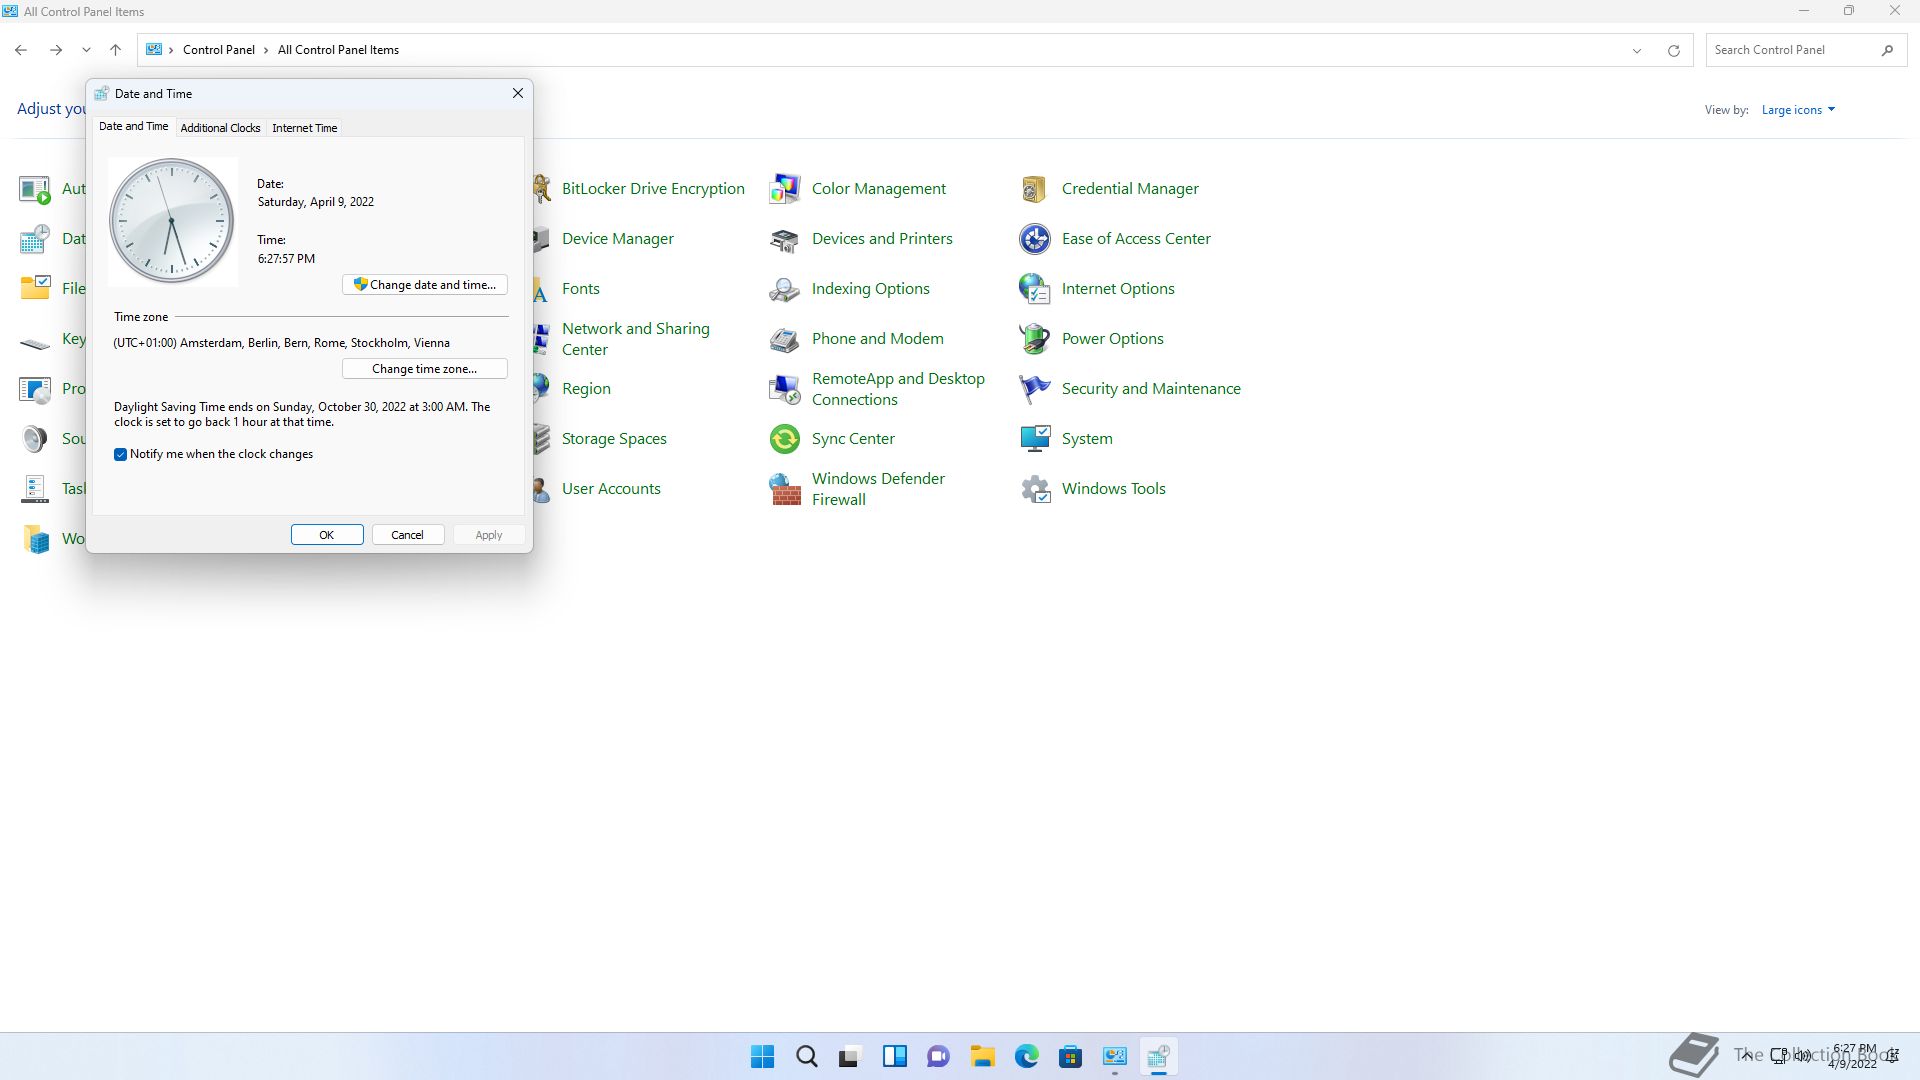Select the Date and Time tab
The height and width of the screenshot is (1080, 1920).
pyautogui.click(x=133, y=126)
